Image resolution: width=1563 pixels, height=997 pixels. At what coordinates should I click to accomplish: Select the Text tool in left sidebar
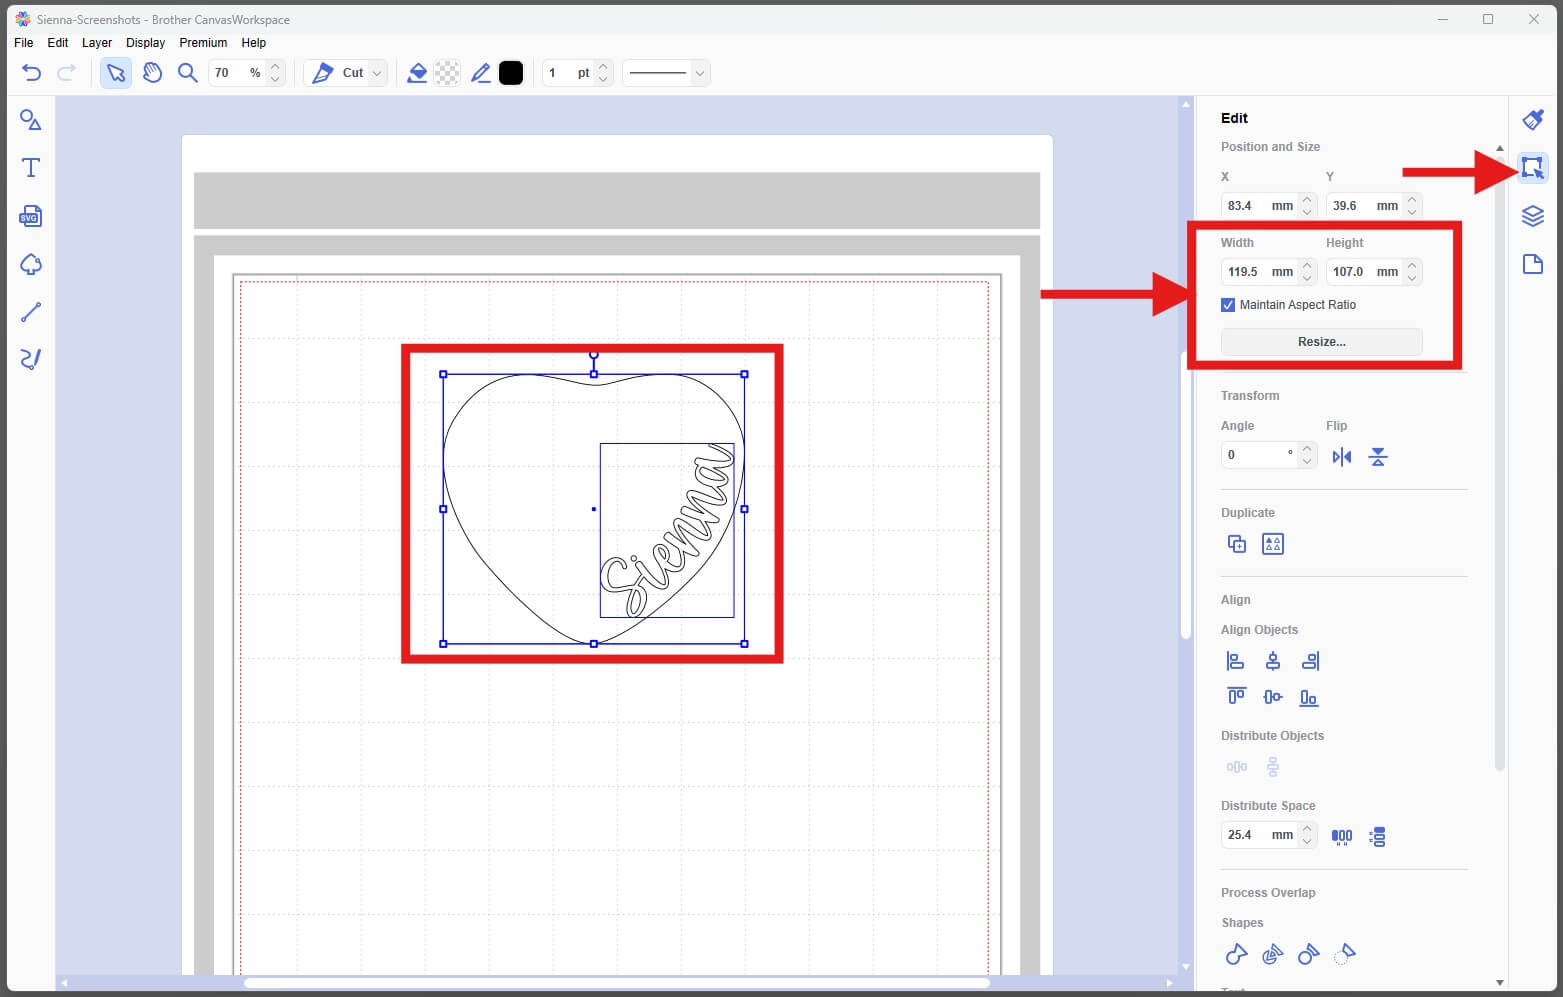31,167
